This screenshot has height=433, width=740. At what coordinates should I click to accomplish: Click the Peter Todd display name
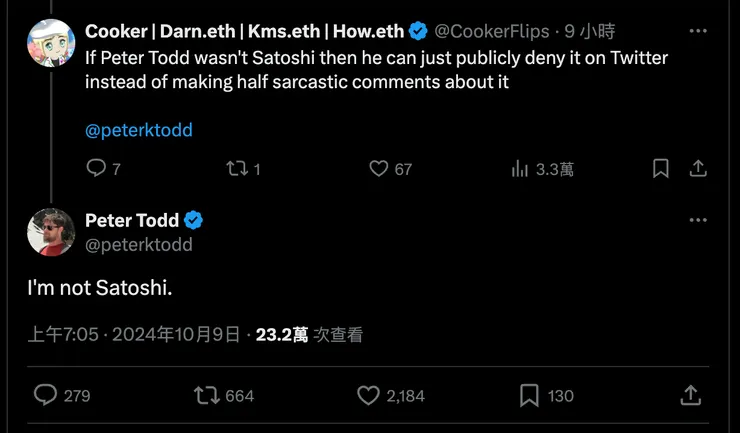point(132,220)
